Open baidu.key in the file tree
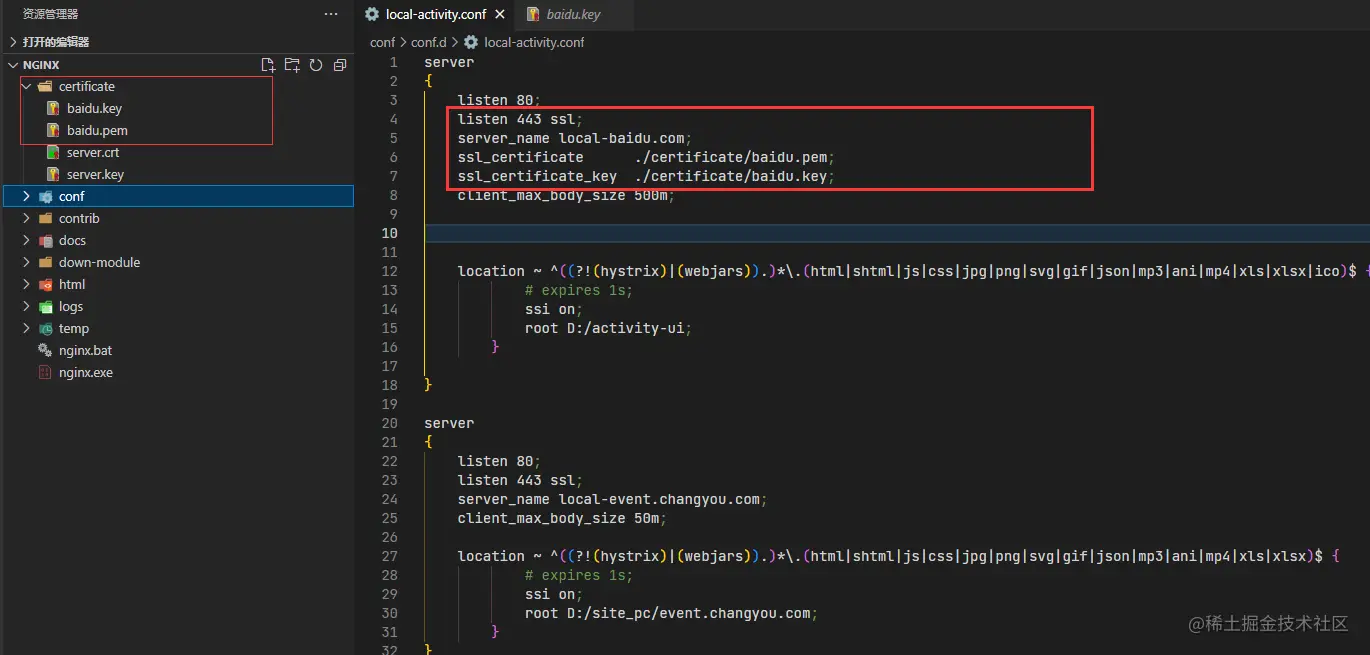This screenshot has width=1370, height=655. (94, 108)
